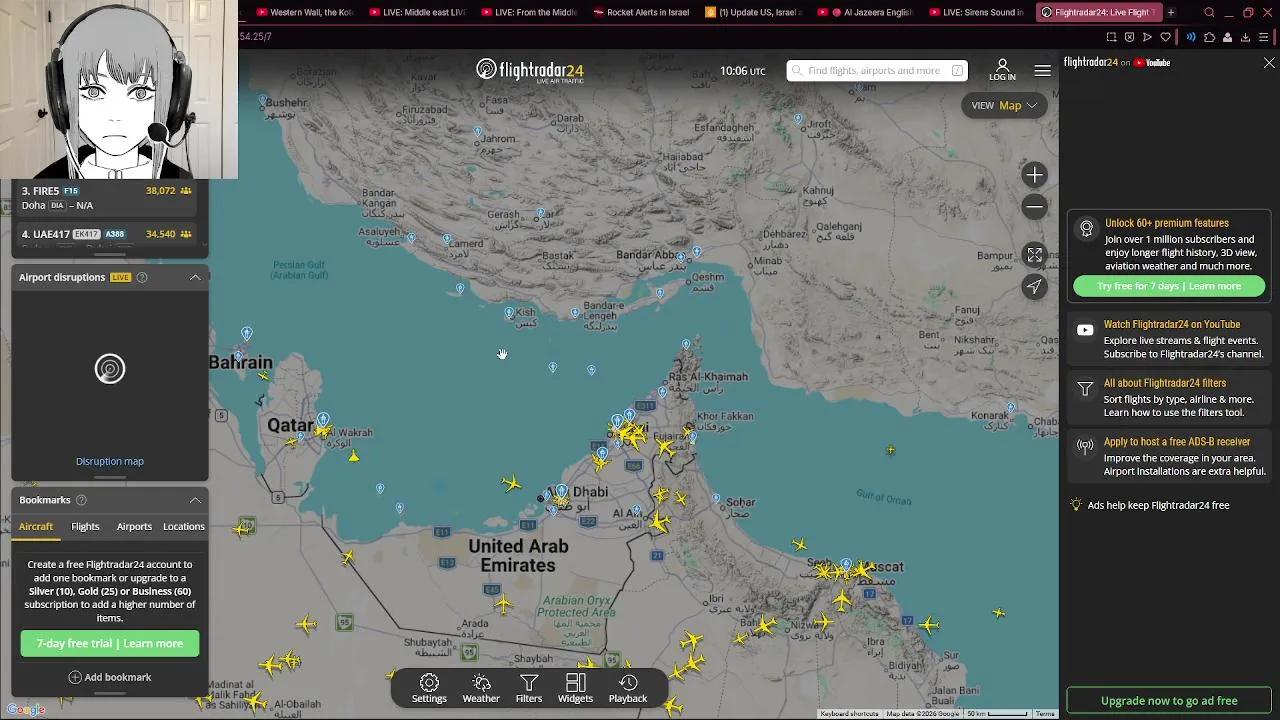
Task: Click Airport disruptions help question mark
Action: (x=142, y=277)
